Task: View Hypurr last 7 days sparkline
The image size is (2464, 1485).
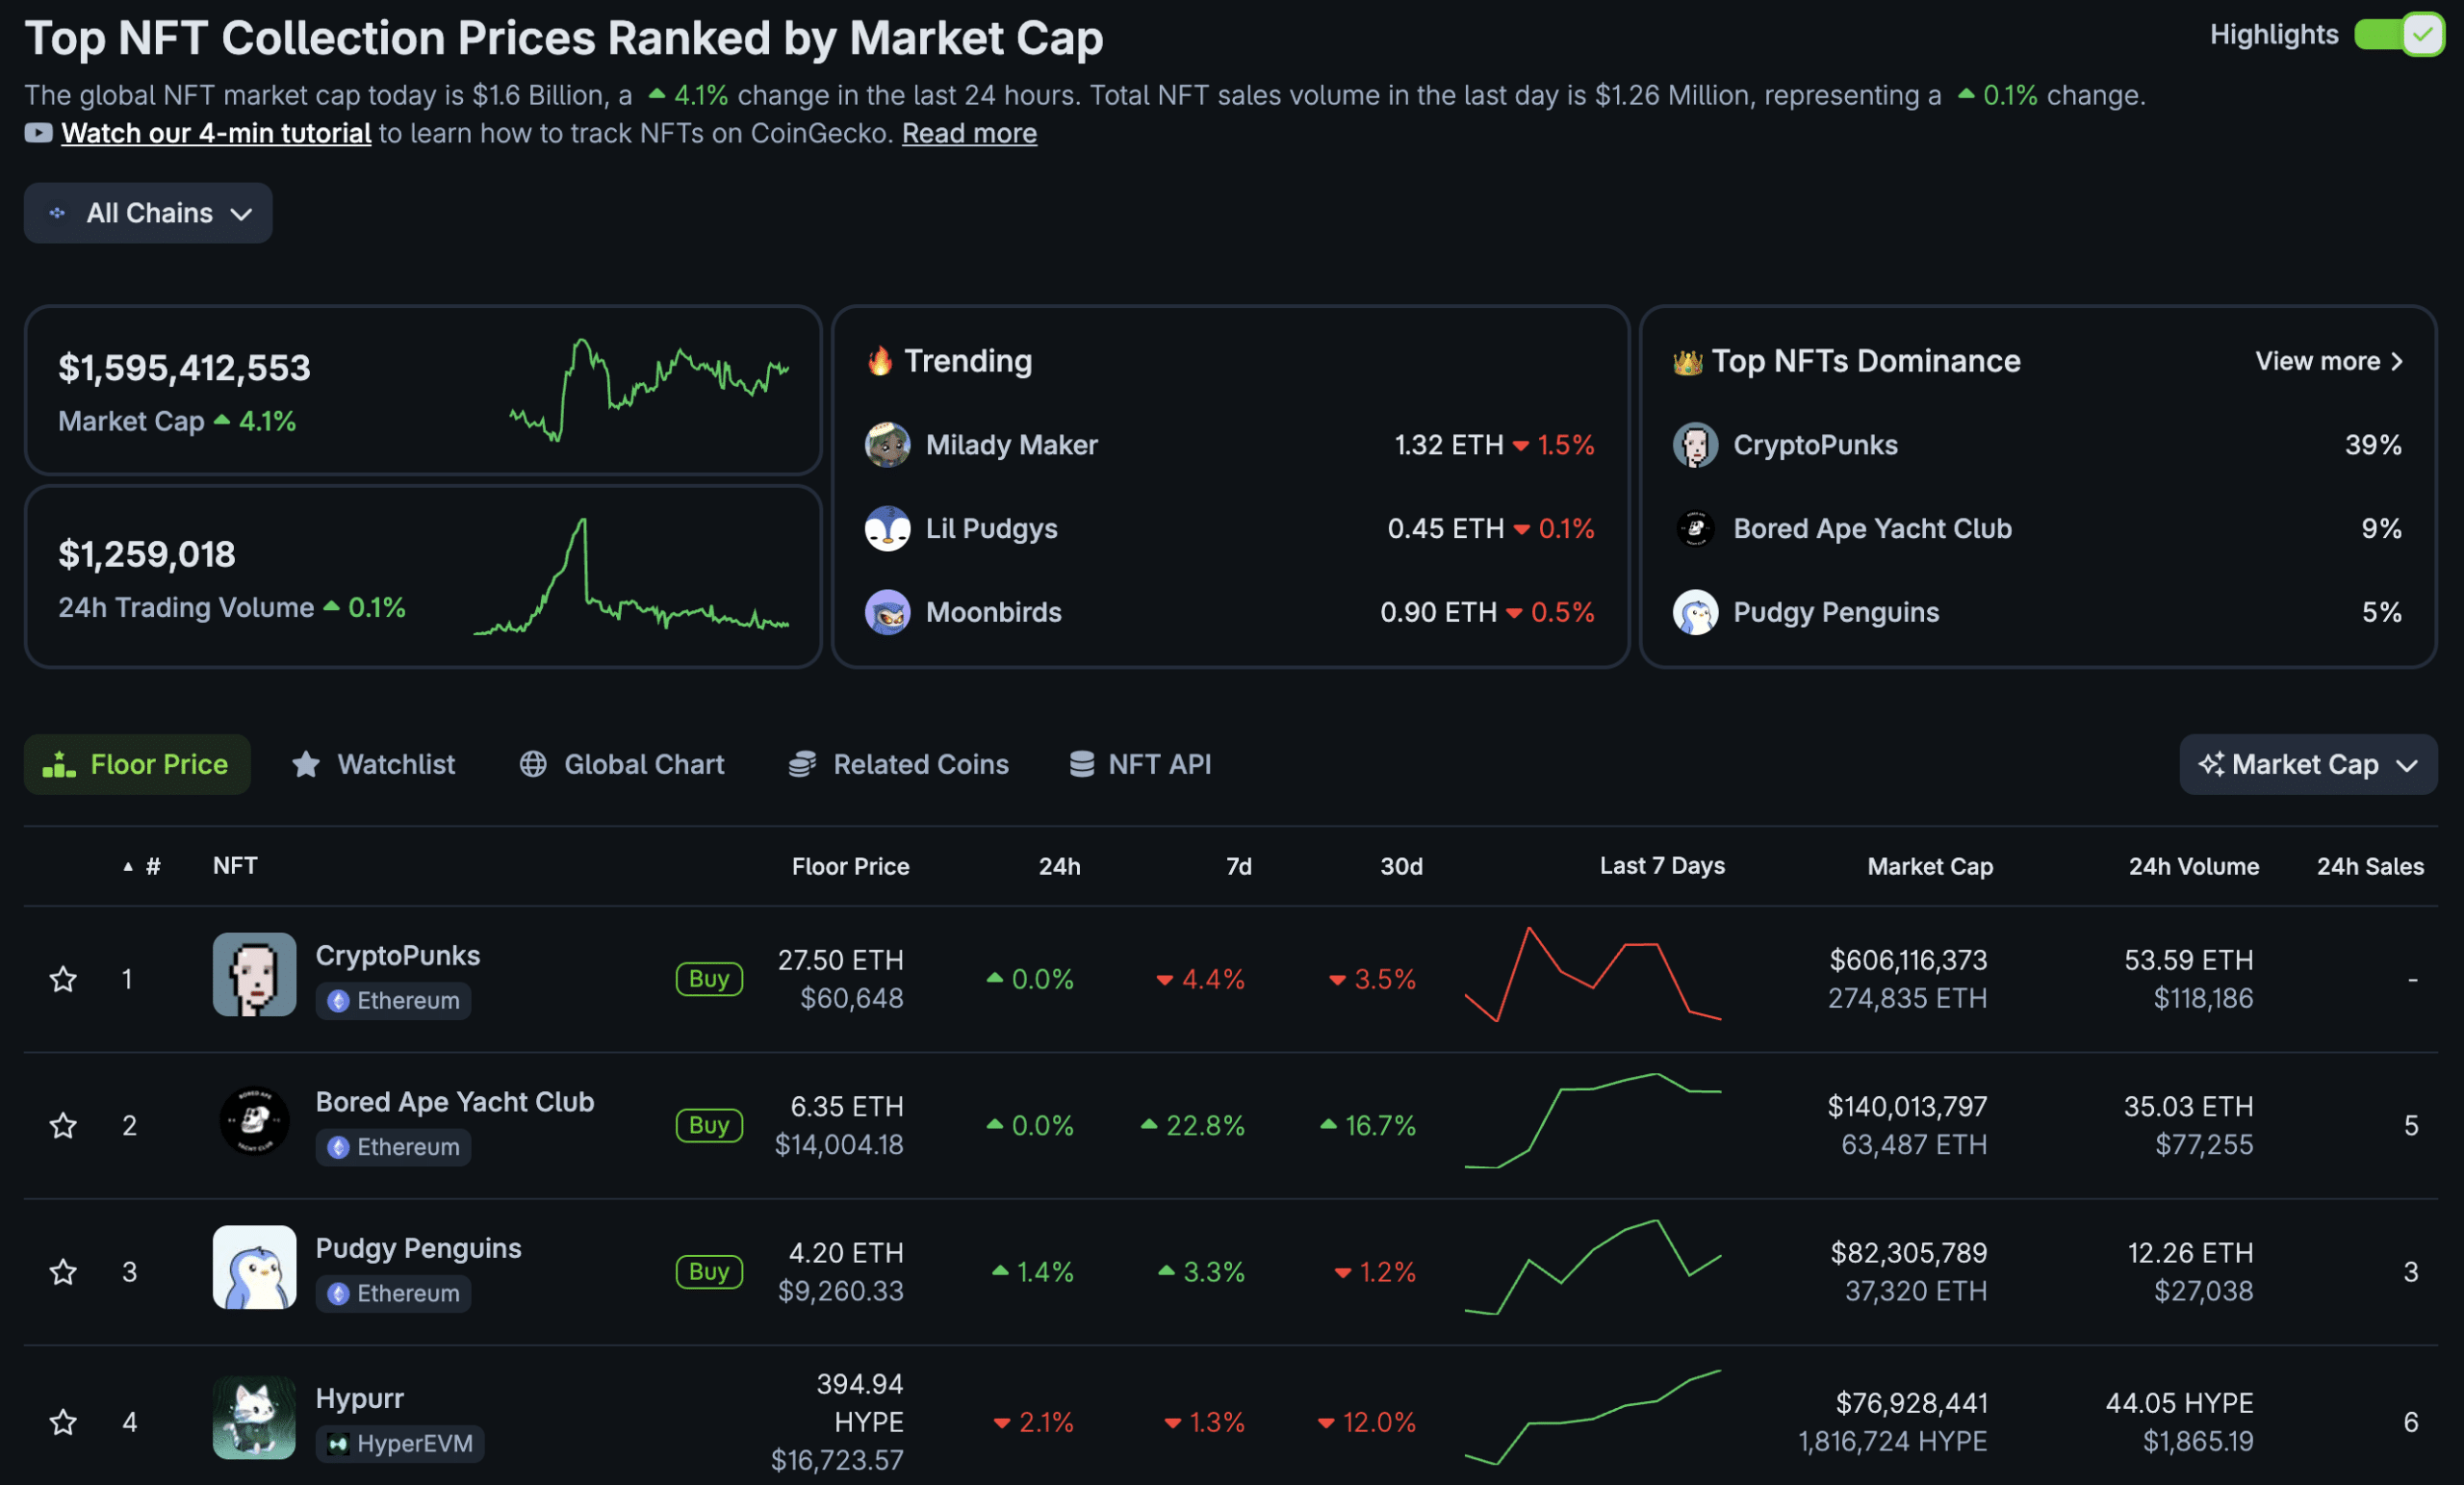Action: pos(1593,1418)
